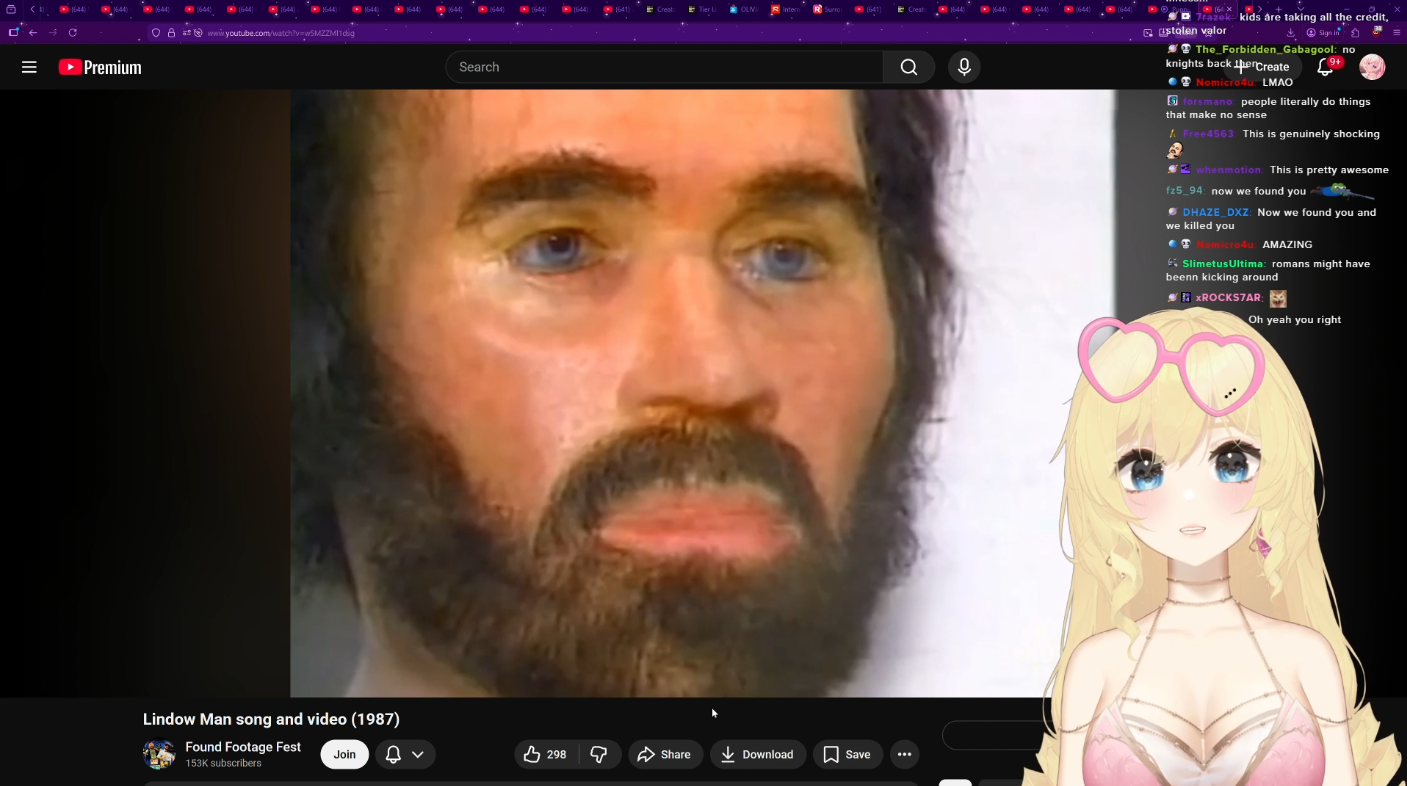The image size is (1407, 786).
Task: Open YouTube notifications bell in header
Action: (1325, 67)
